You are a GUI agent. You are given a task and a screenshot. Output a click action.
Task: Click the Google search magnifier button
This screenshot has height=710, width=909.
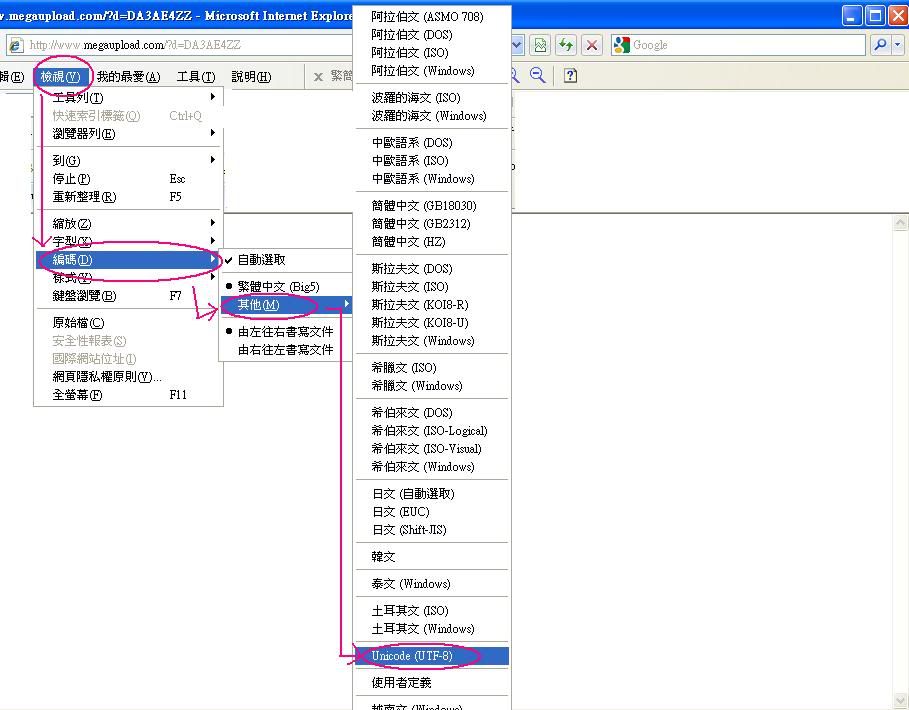point(880,45)
